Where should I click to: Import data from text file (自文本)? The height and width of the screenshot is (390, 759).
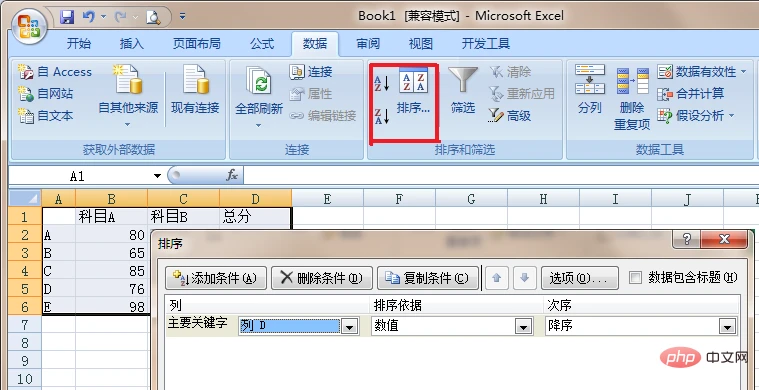(x=46, y=116)
